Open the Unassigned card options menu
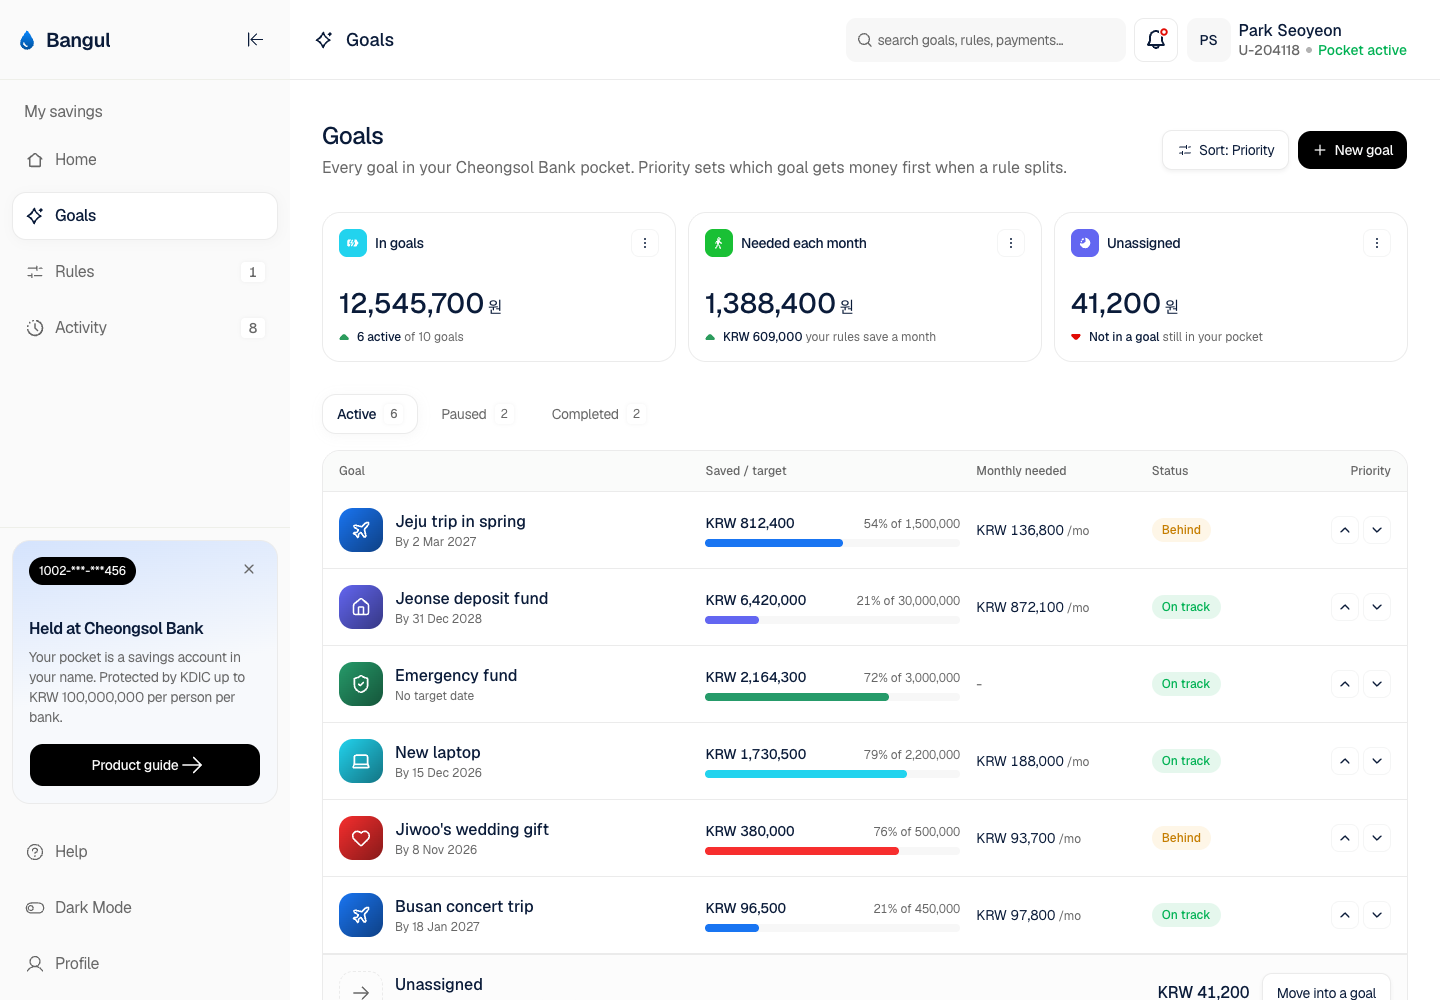Viewport: 1440px width, 1000px height. (x=1377, y=243)
